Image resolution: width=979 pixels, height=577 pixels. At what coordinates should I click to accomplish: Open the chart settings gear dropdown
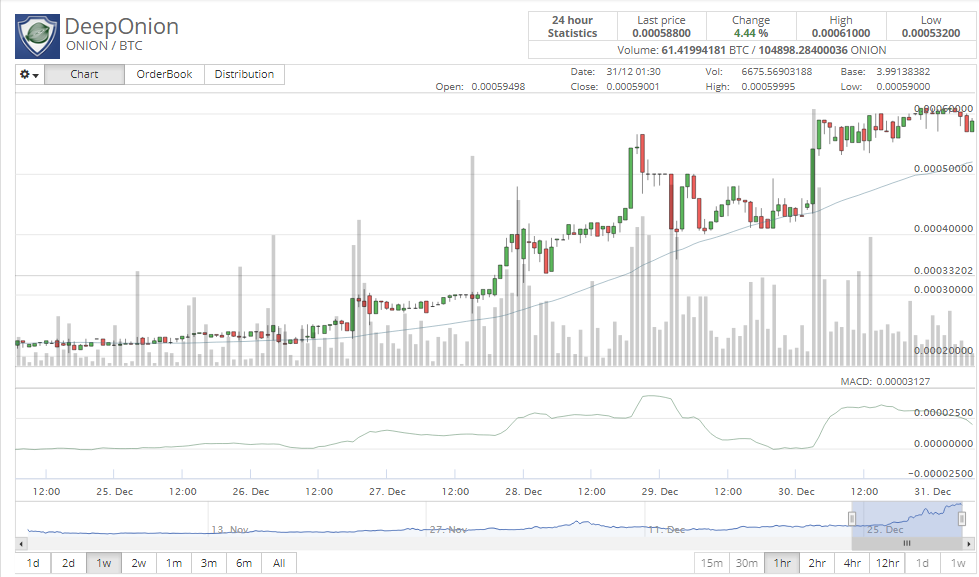coord(29,74)
